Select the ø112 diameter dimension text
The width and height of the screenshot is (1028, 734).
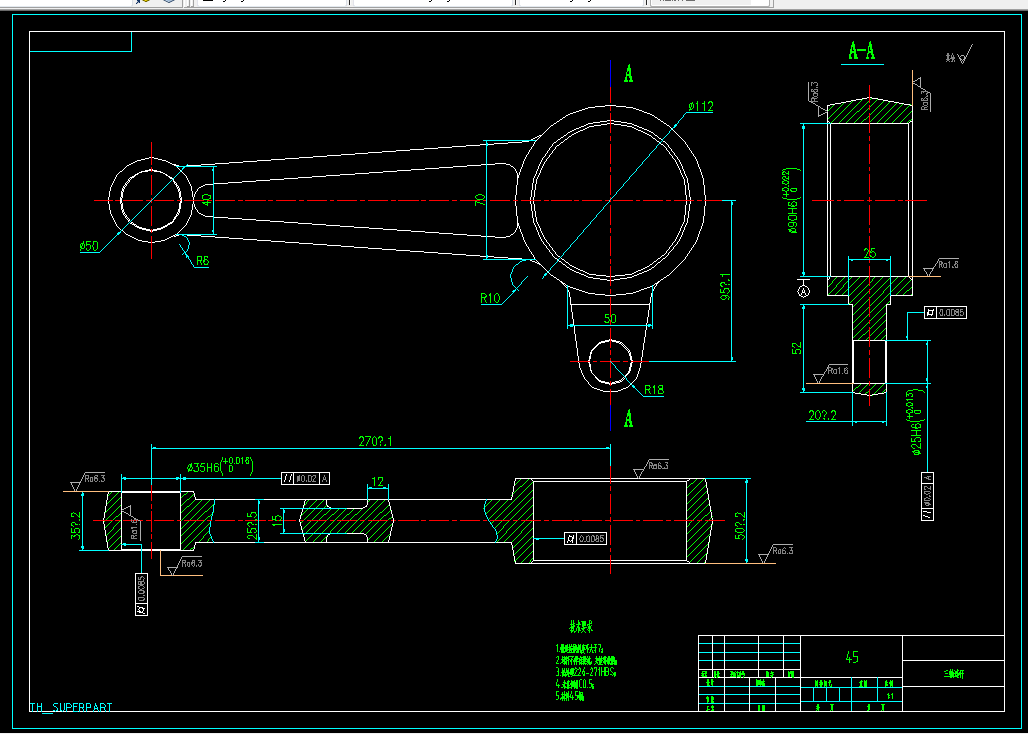tap(701, 106)
